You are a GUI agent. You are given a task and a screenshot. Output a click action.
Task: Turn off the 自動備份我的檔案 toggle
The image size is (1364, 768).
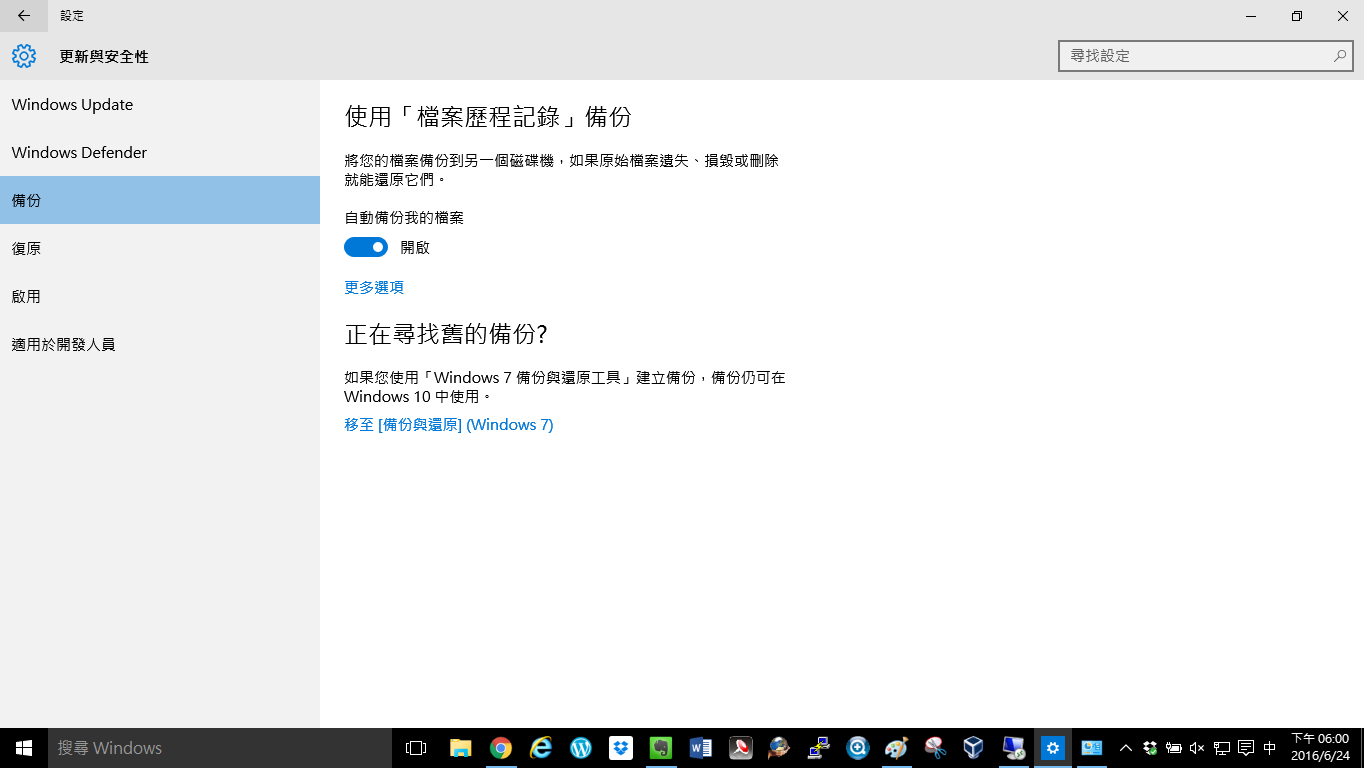coord(366,247)
